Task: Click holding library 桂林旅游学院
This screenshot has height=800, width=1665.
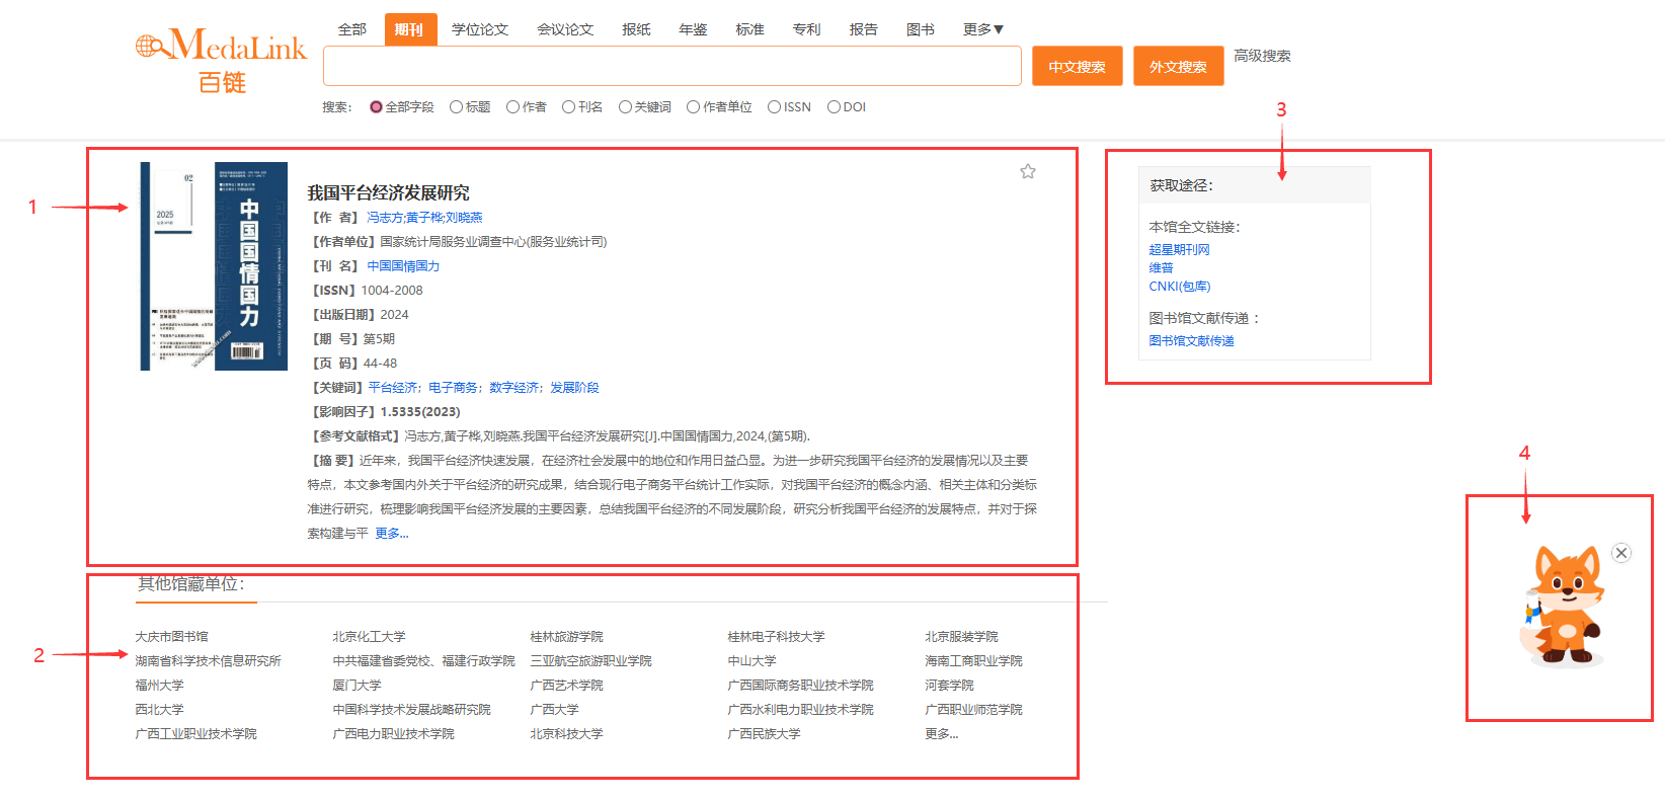Action: tap(567, 637)
